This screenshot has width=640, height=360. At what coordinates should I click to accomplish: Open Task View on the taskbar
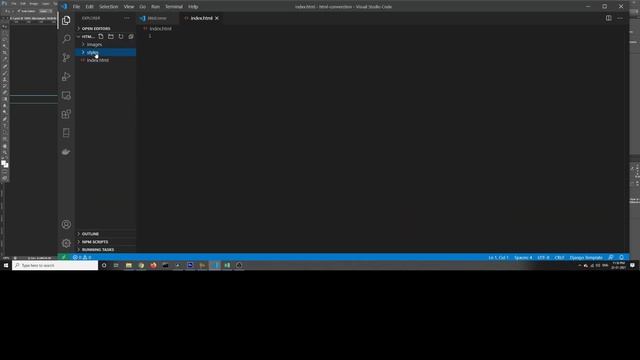click(x=116, y=265)
